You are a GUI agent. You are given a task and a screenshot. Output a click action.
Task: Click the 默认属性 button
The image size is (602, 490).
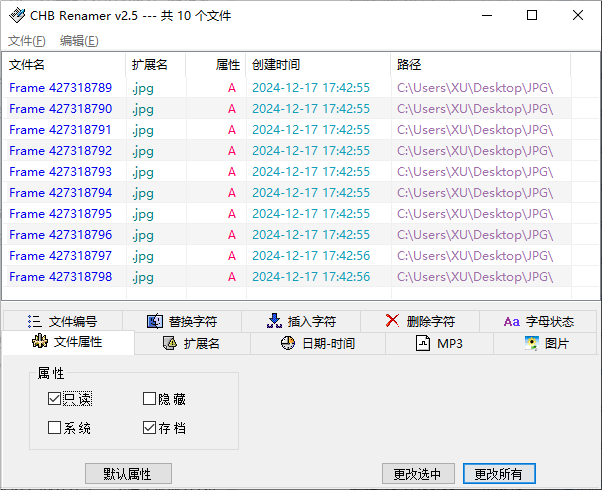click(128, 473)
